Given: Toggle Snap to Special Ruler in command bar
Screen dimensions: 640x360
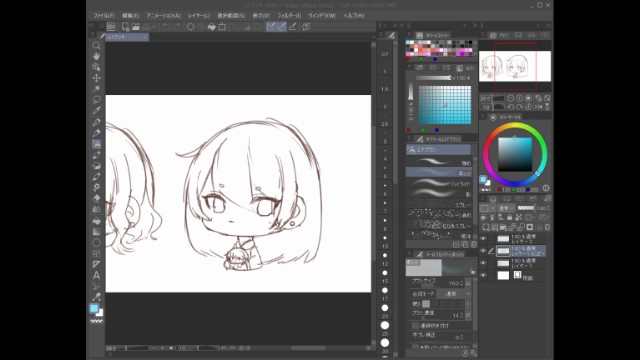Looking at the screenshot, I should pyautogui.click(x=281, y=27).
